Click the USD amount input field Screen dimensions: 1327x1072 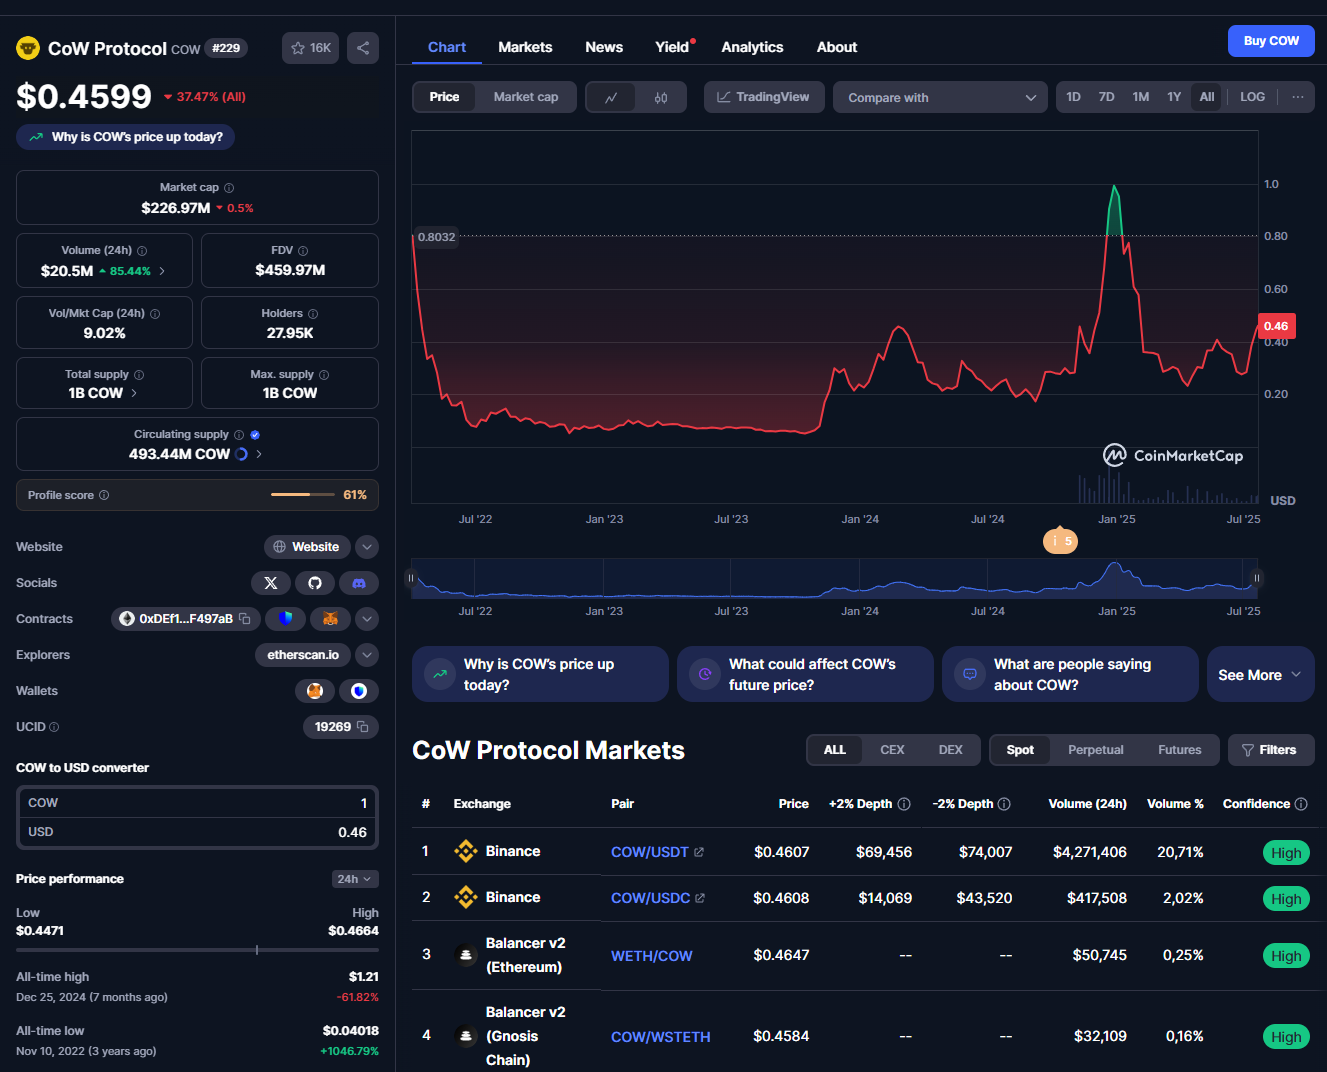(x=197, y=832)
